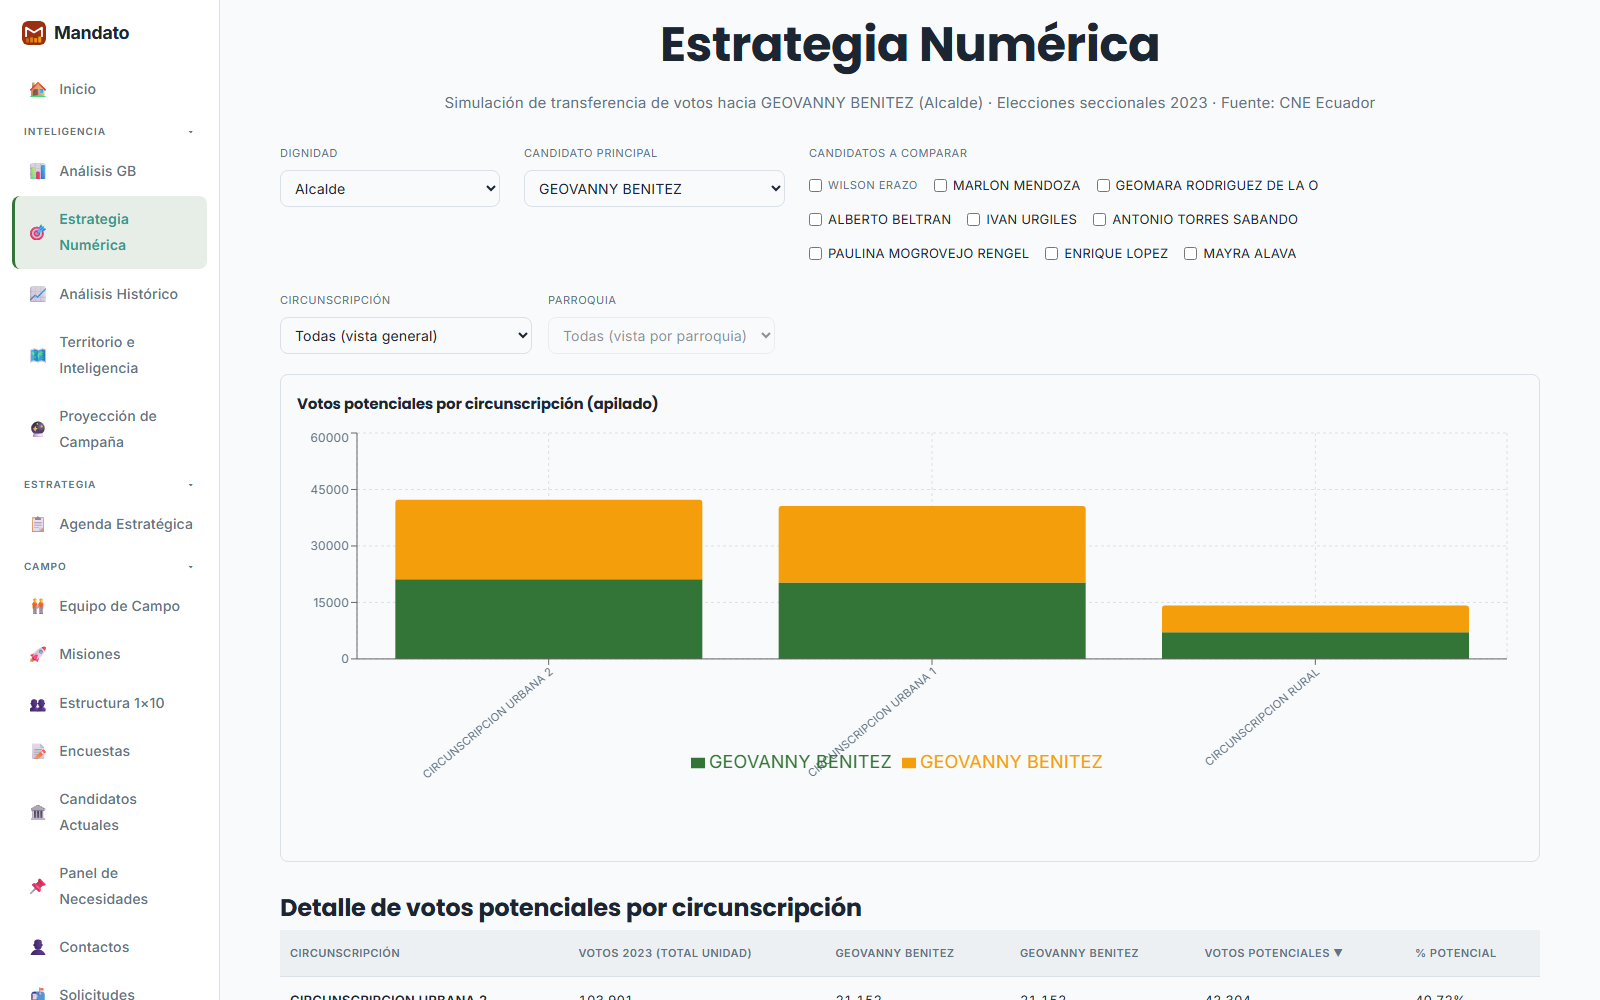The width and height of the screenshot is (1600, 1000).
Task: Open Inicio via its house icon
Action: tap(38, 89)
